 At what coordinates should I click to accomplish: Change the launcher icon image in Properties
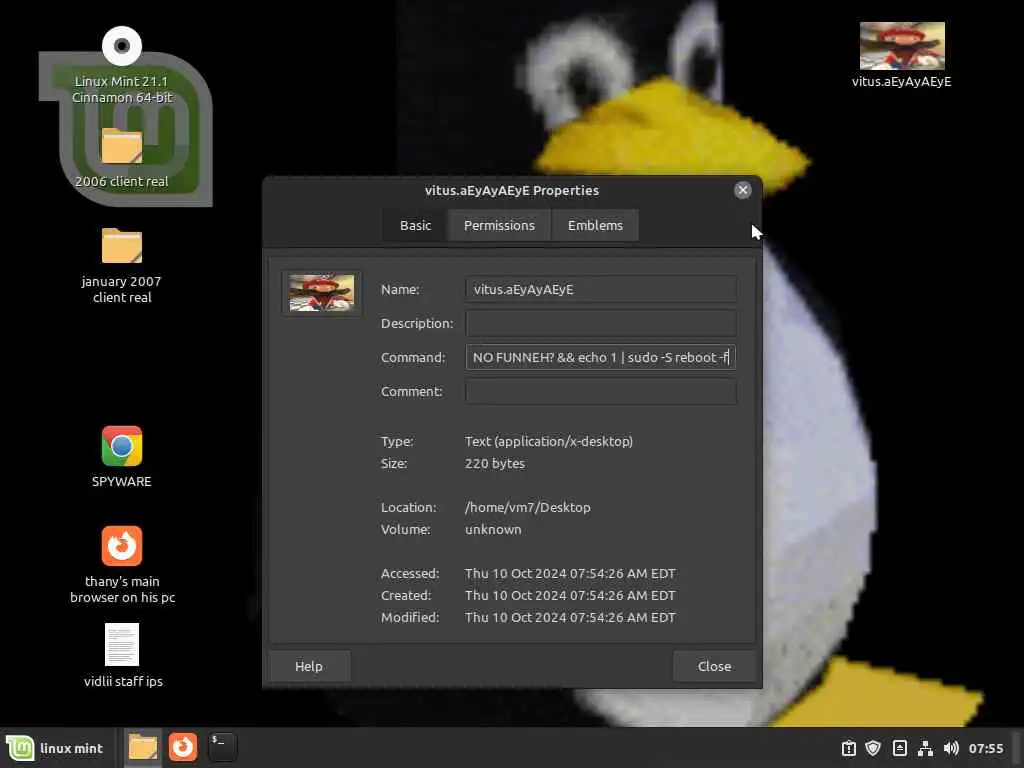click(321, 293)
